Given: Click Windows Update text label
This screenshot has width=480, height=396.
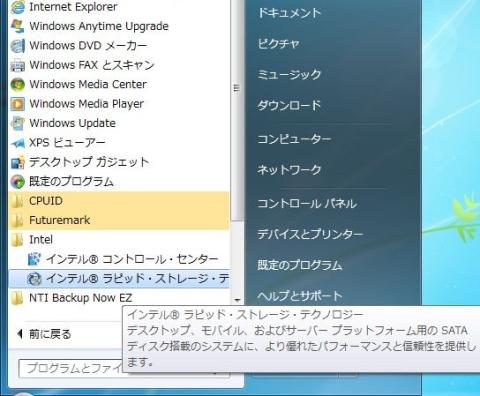Looking at the screenshot, I should pos(73,123).
